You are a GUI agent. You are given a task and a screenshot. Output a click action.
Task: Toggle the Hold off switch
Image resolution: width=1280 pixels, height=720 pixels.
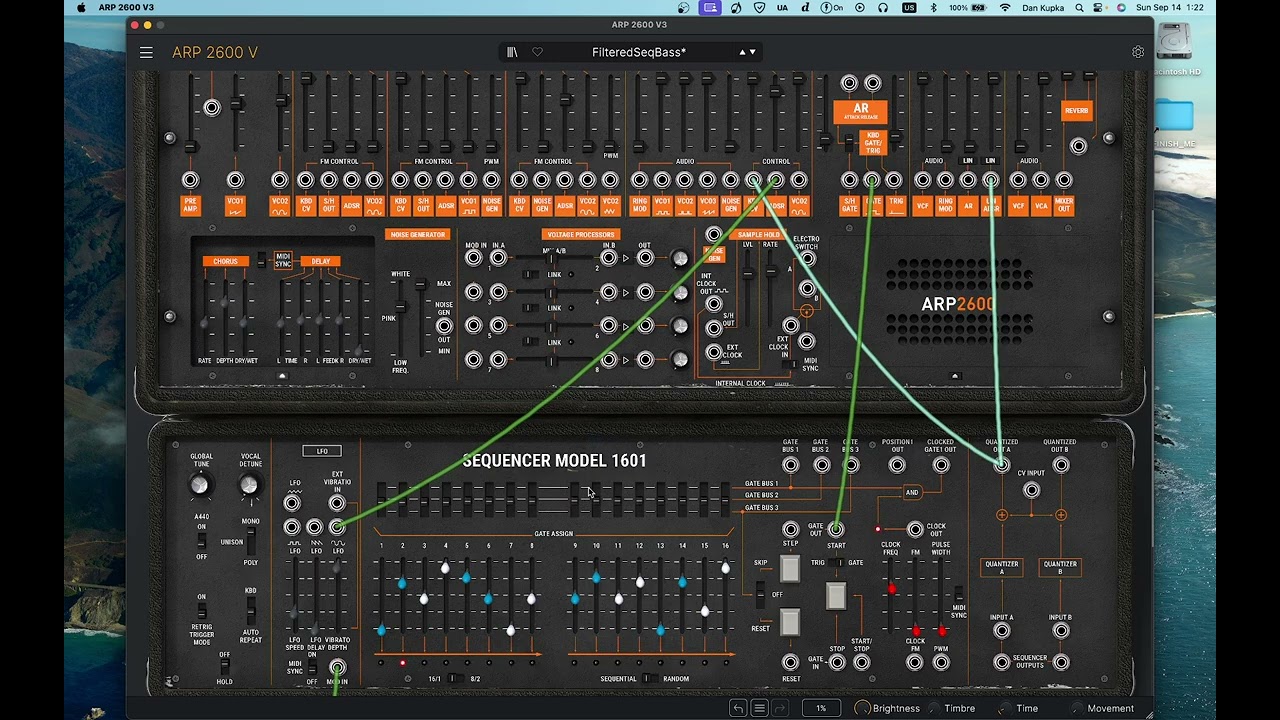pyautogui.click(x=225, y=666)
